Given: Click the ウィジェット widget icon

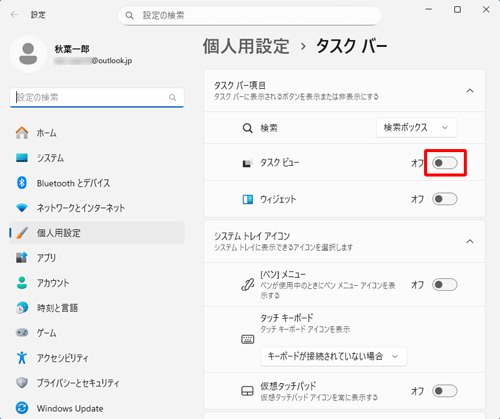Looking at the screenshot, I should coord(247,199).
